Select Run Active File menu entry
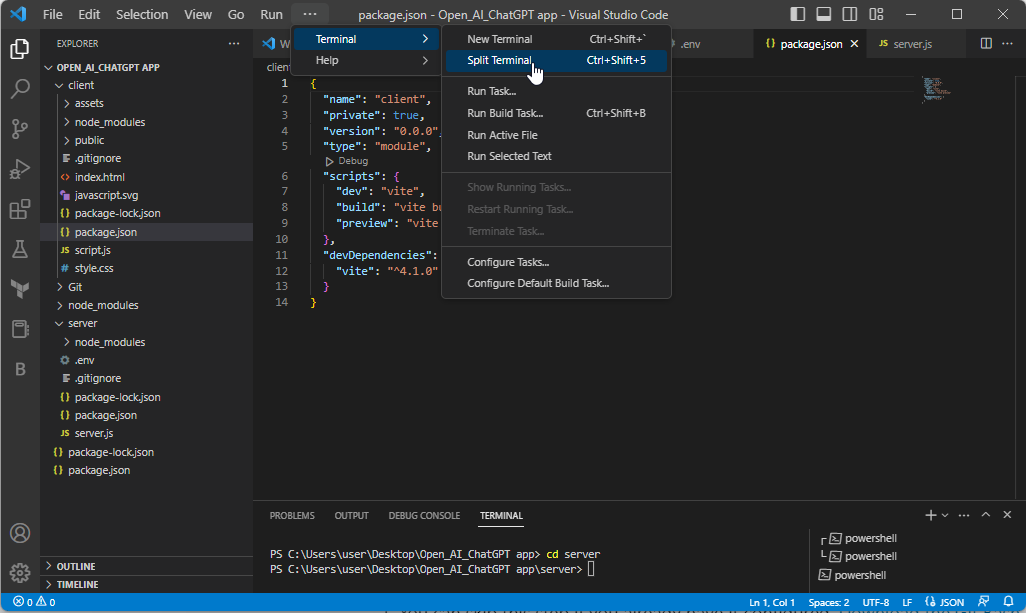 556,135
